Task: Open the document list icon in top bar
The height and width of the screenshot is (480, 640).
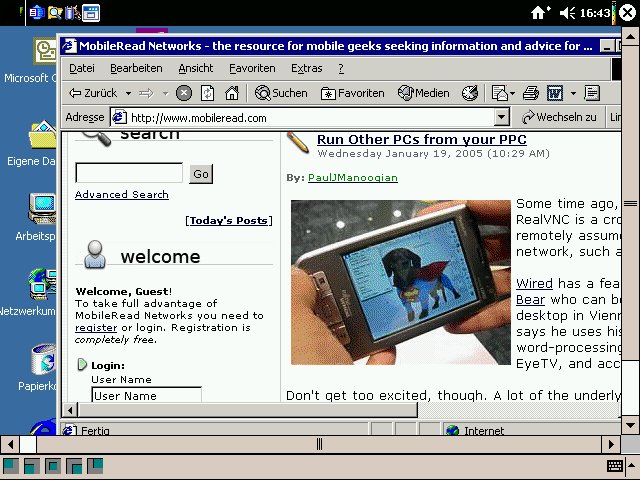Action: 37,13
